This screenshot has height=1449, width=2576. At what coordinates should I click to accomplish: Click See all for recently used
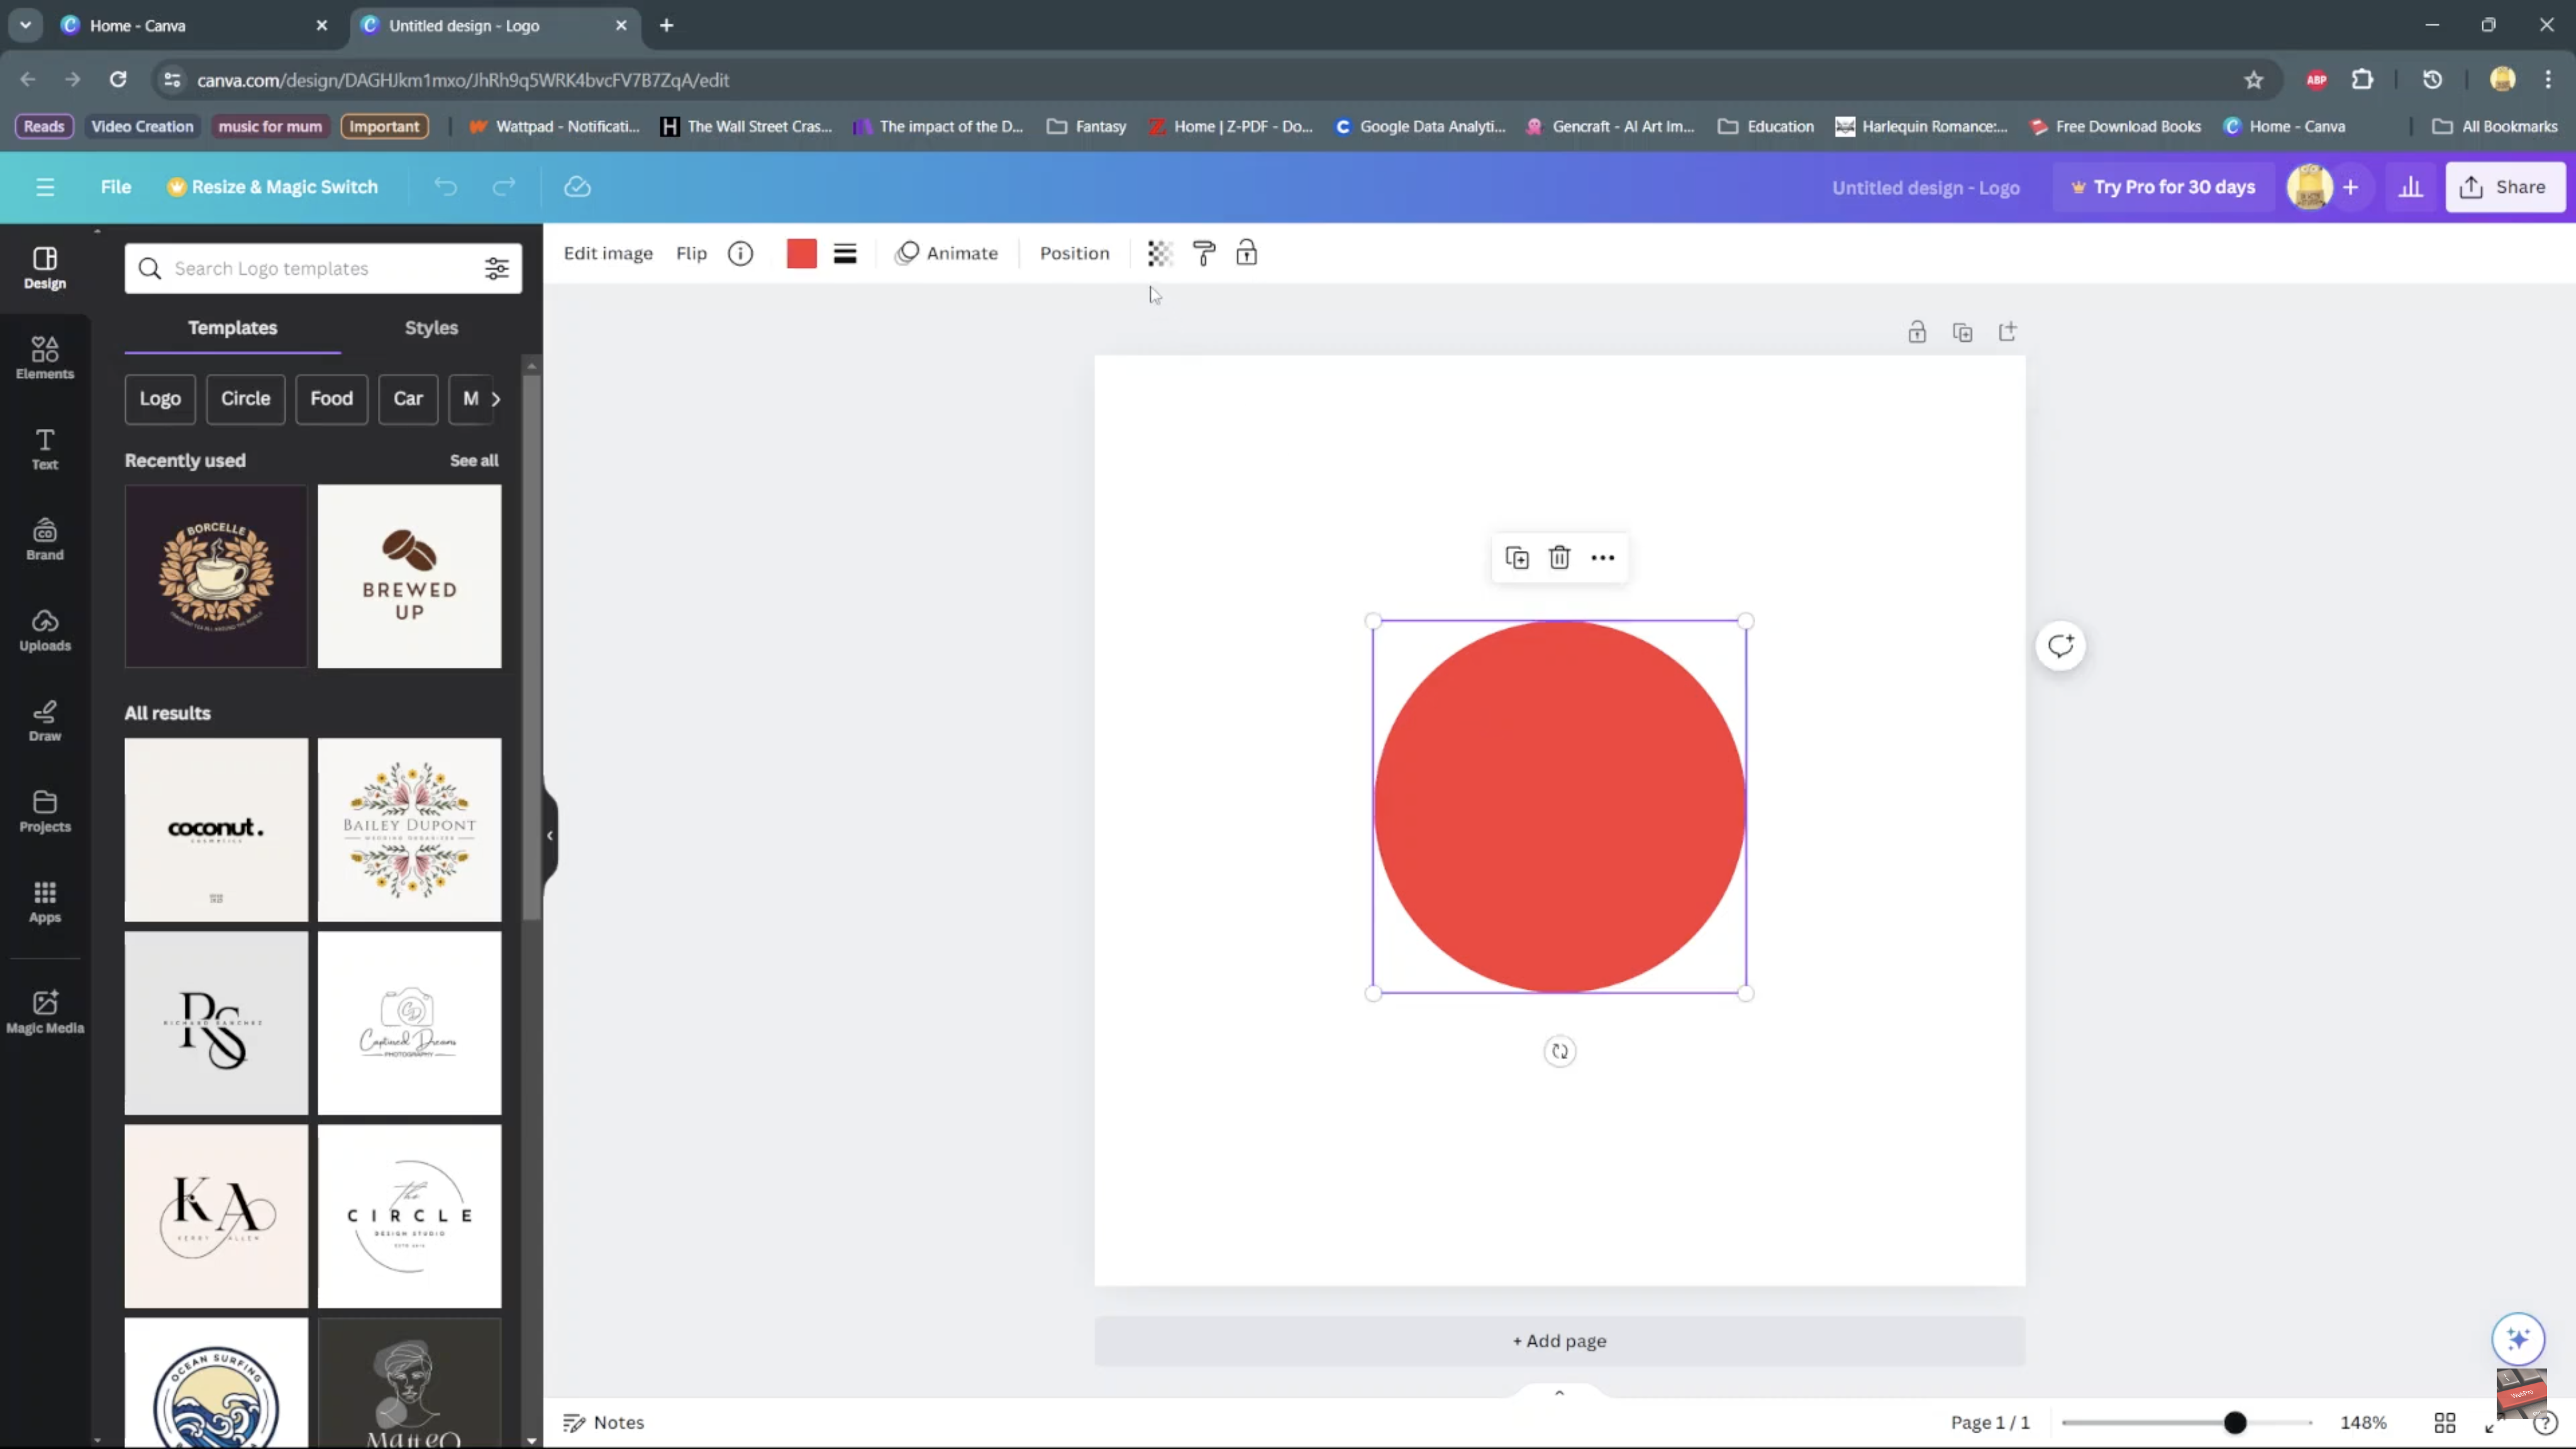pyautogui.click(x=474, y=460)
